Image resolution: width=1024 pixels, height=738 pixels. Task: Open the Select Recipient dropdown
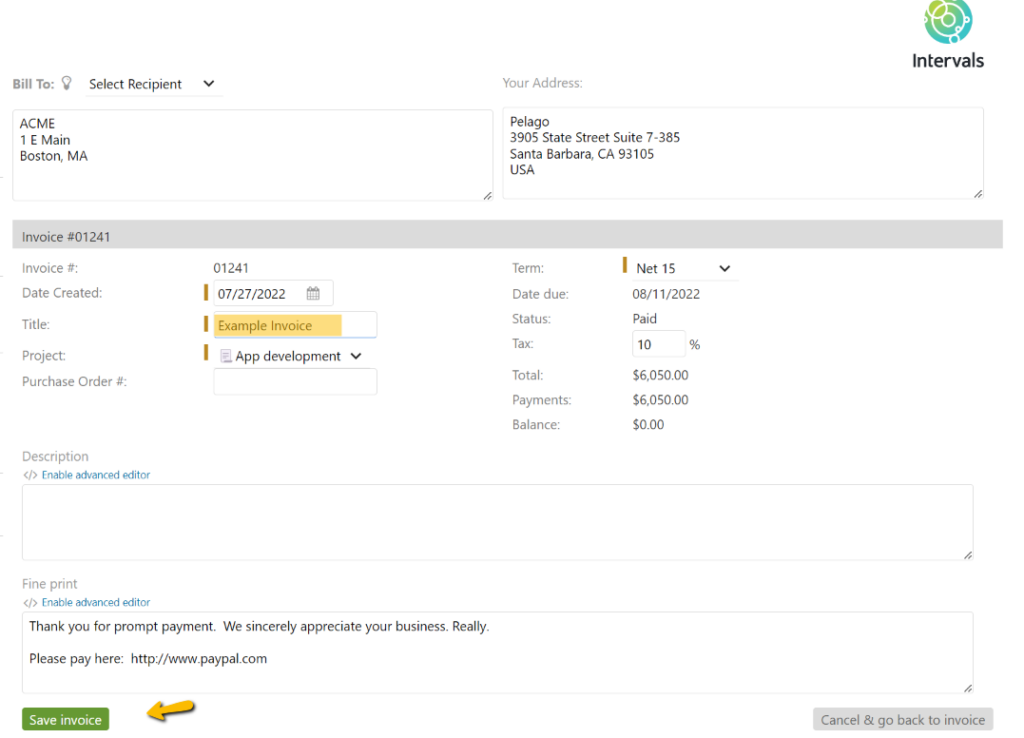[x=150, y=84]
